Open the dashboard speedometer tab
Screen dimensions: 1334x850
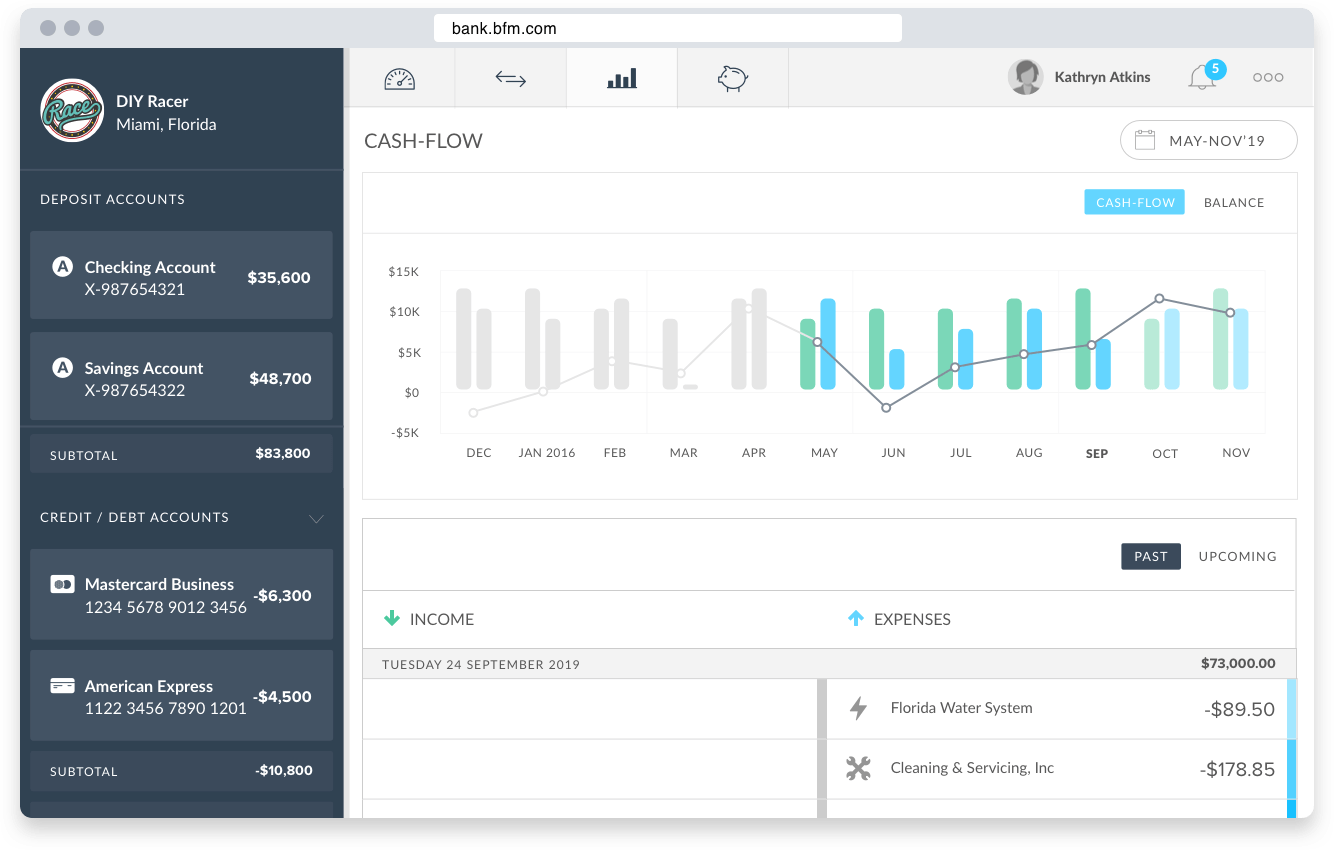pyautogui.click(x=399, y=78)
